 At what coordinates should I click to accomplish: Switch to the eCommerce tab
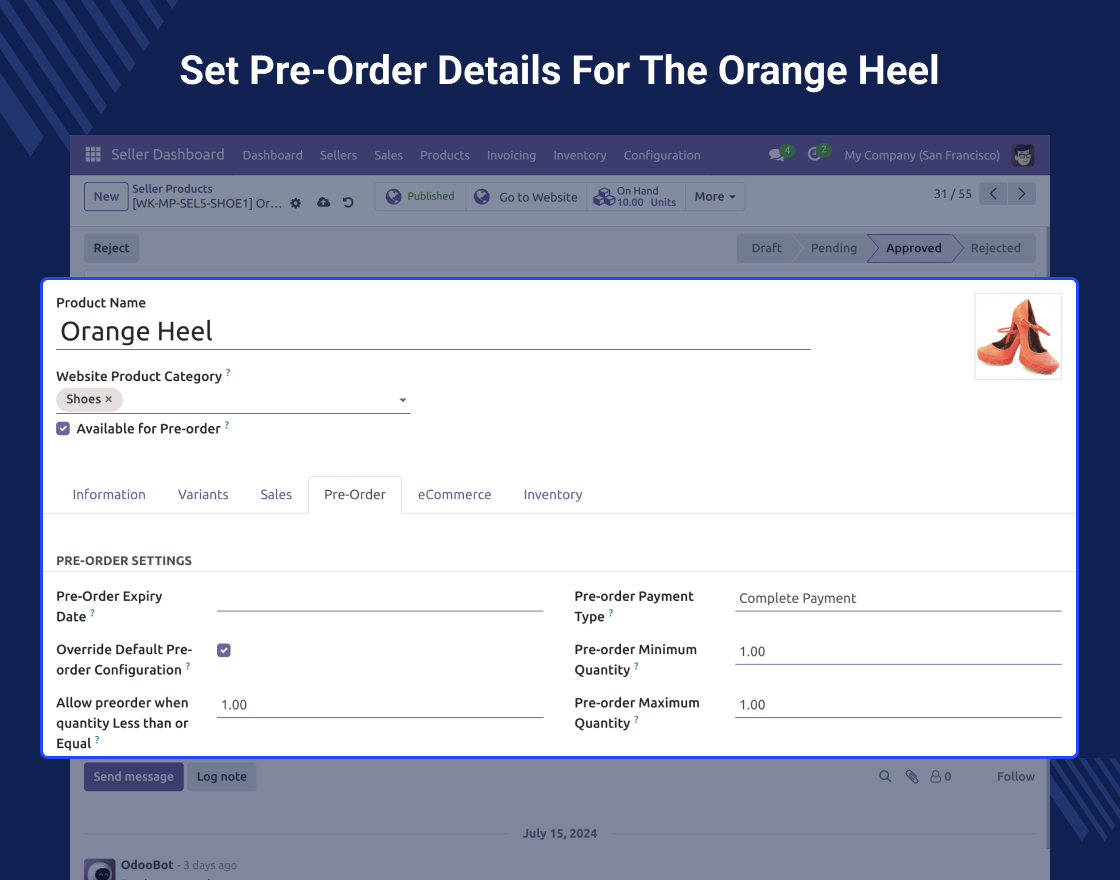pos(454,494)
